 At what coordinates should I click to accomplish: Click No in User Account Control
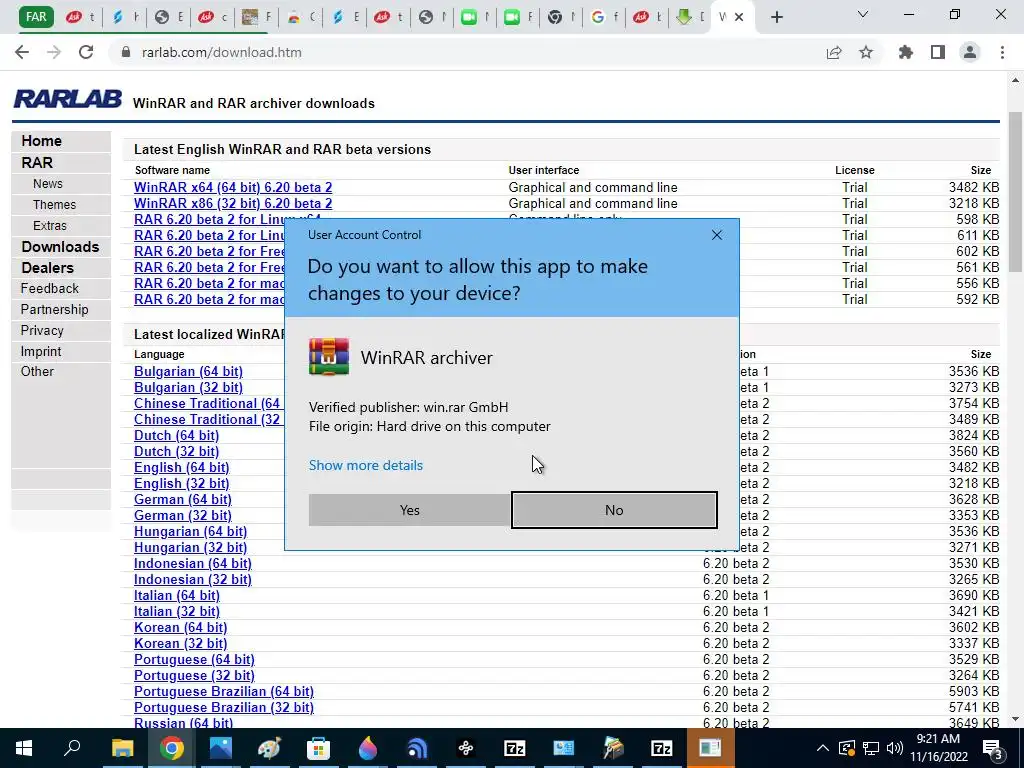pyautogui.click(x=614, y=510)
